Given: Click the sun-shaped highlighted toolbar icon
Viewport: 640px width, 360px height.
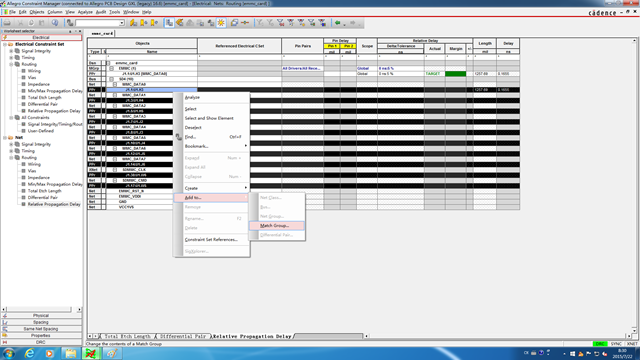Looking at the screenshot, I should coord(221,23).
